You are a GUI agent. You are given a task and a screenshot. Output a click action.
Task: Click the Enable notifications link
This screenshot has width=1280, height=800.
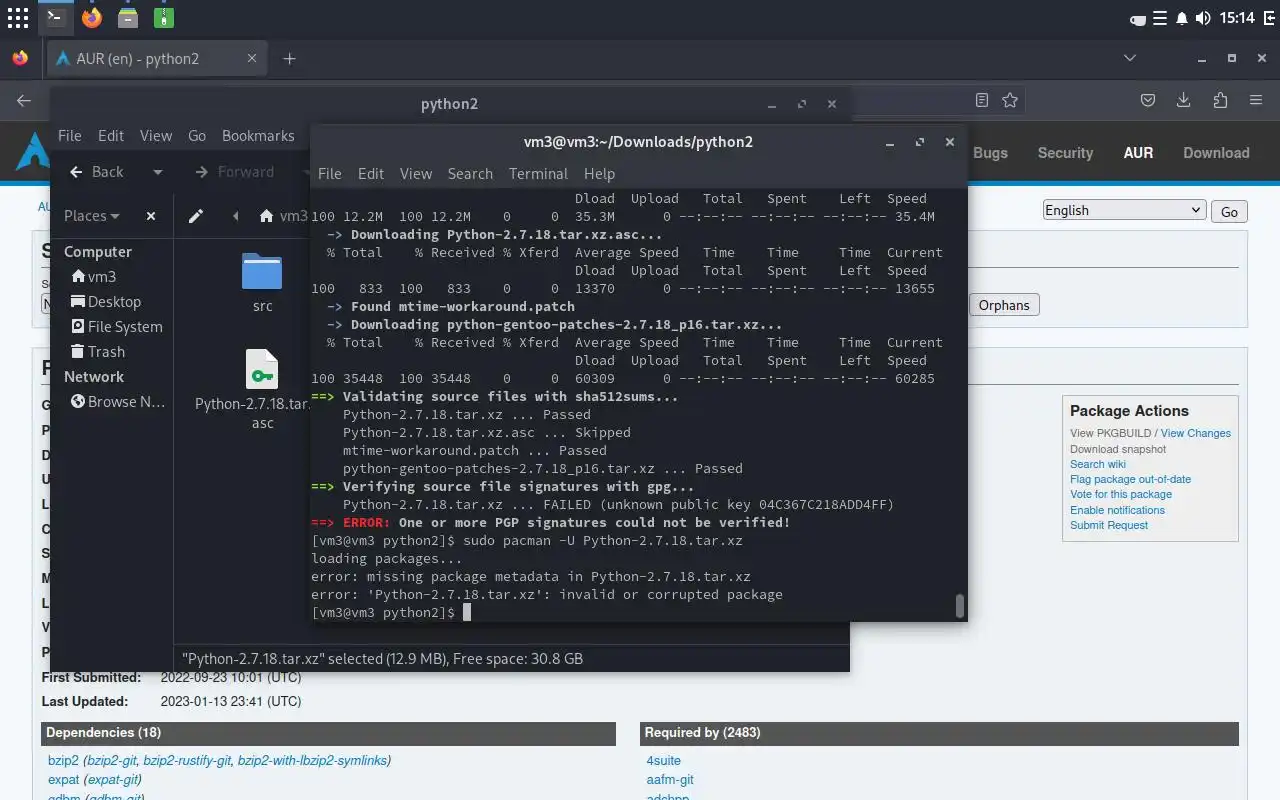[1117, 510]
